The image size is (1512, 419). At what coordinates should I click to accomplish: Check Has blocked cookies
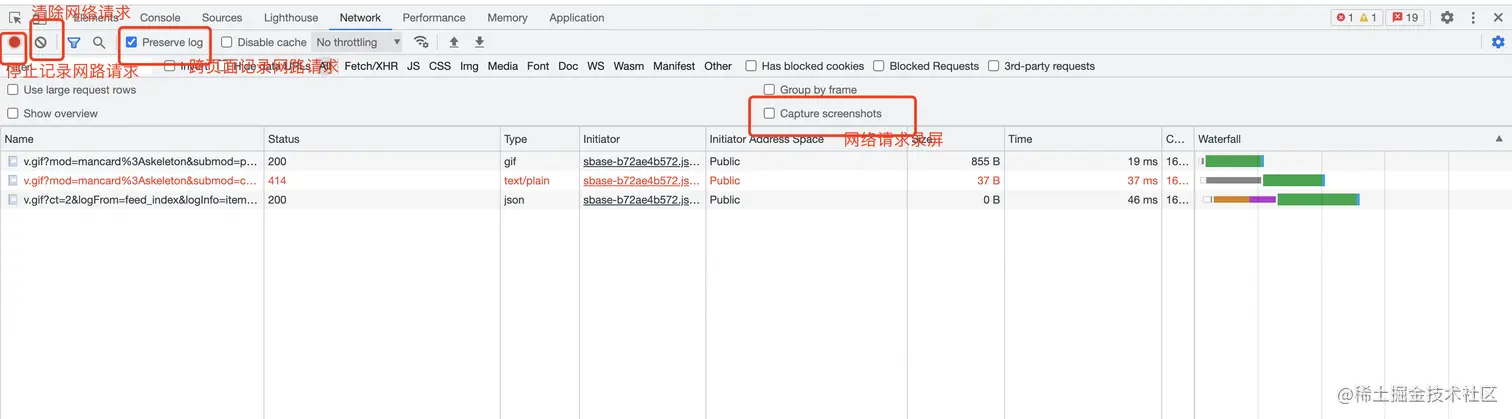[x=751, y=66]
